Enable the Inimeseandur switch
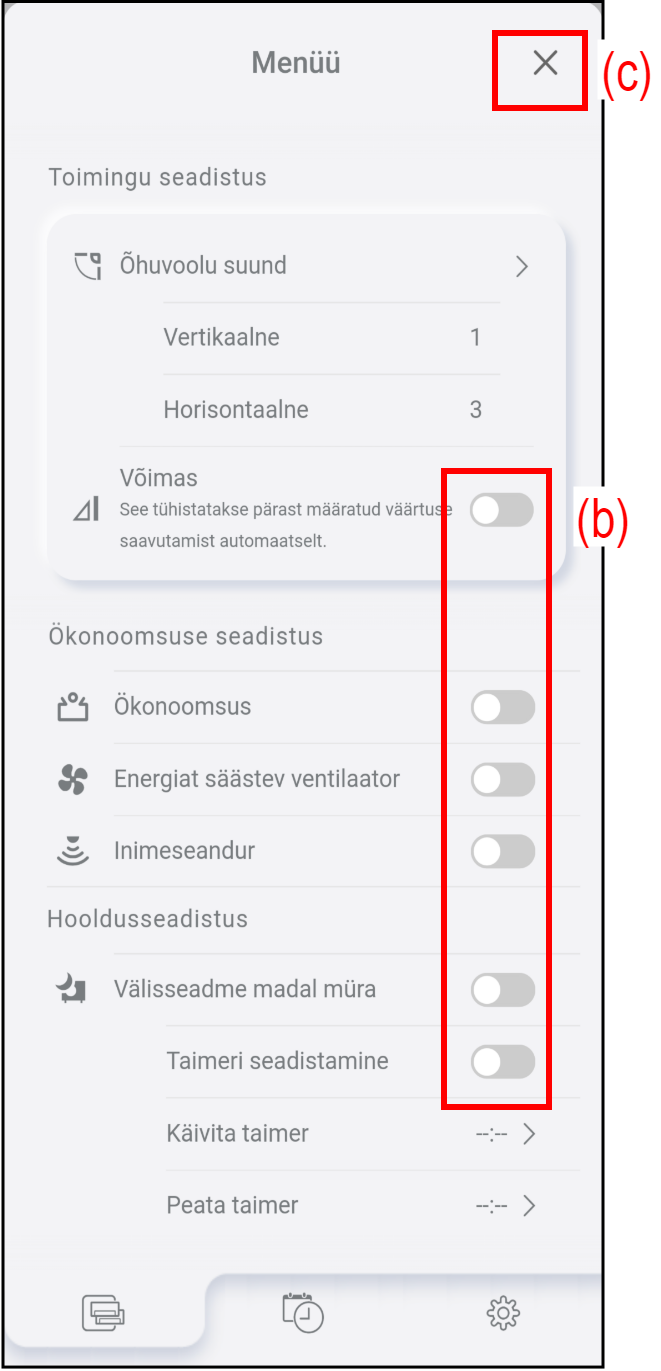Image resolution: width=661 pixels, height=1371 pixels. (x=503, y=851)
